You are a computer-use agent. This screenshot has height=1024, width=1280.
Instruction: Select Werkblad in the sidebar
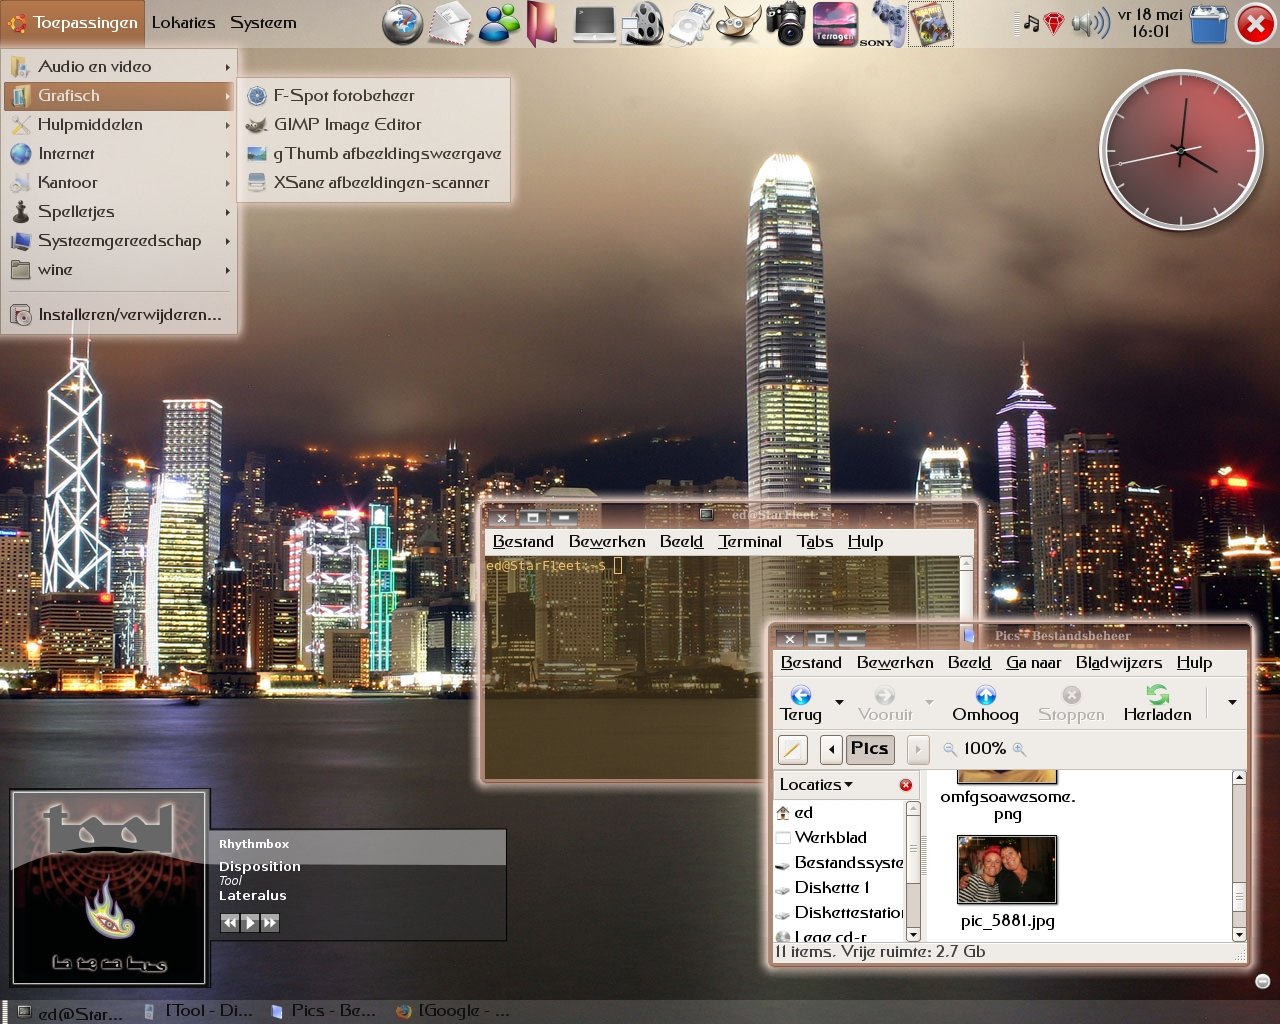840,838
